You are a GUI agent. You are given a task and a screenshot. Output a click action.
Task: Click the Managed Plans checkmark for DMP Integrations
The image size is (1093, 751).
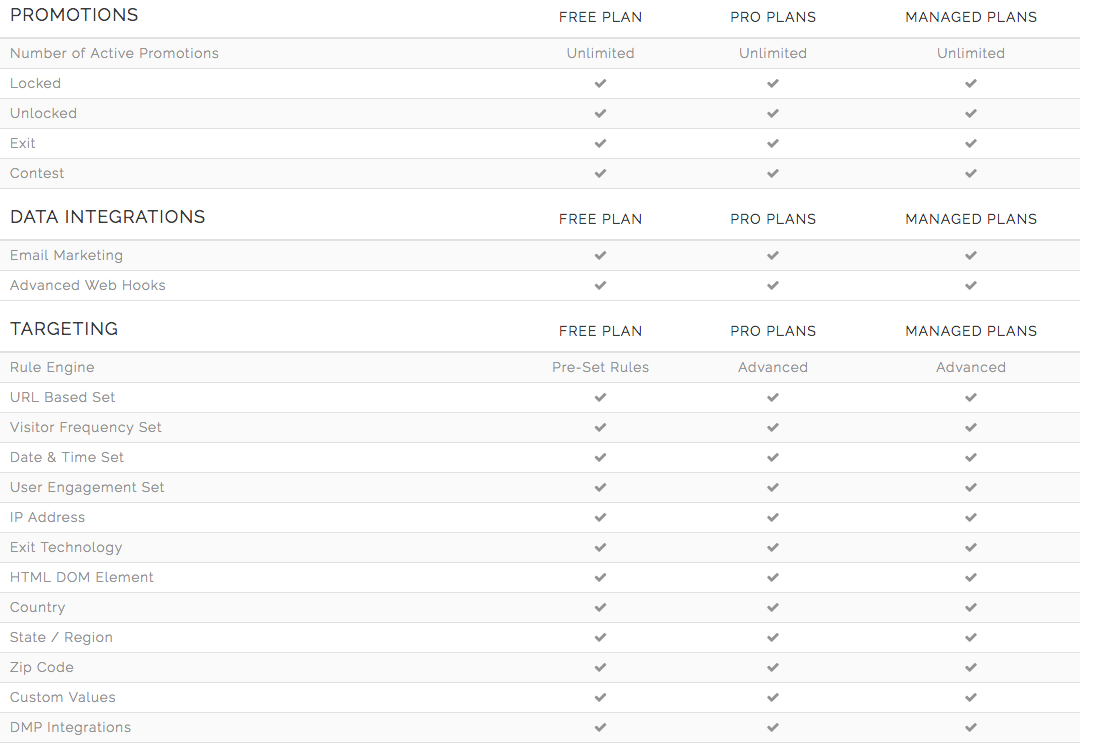971,728
